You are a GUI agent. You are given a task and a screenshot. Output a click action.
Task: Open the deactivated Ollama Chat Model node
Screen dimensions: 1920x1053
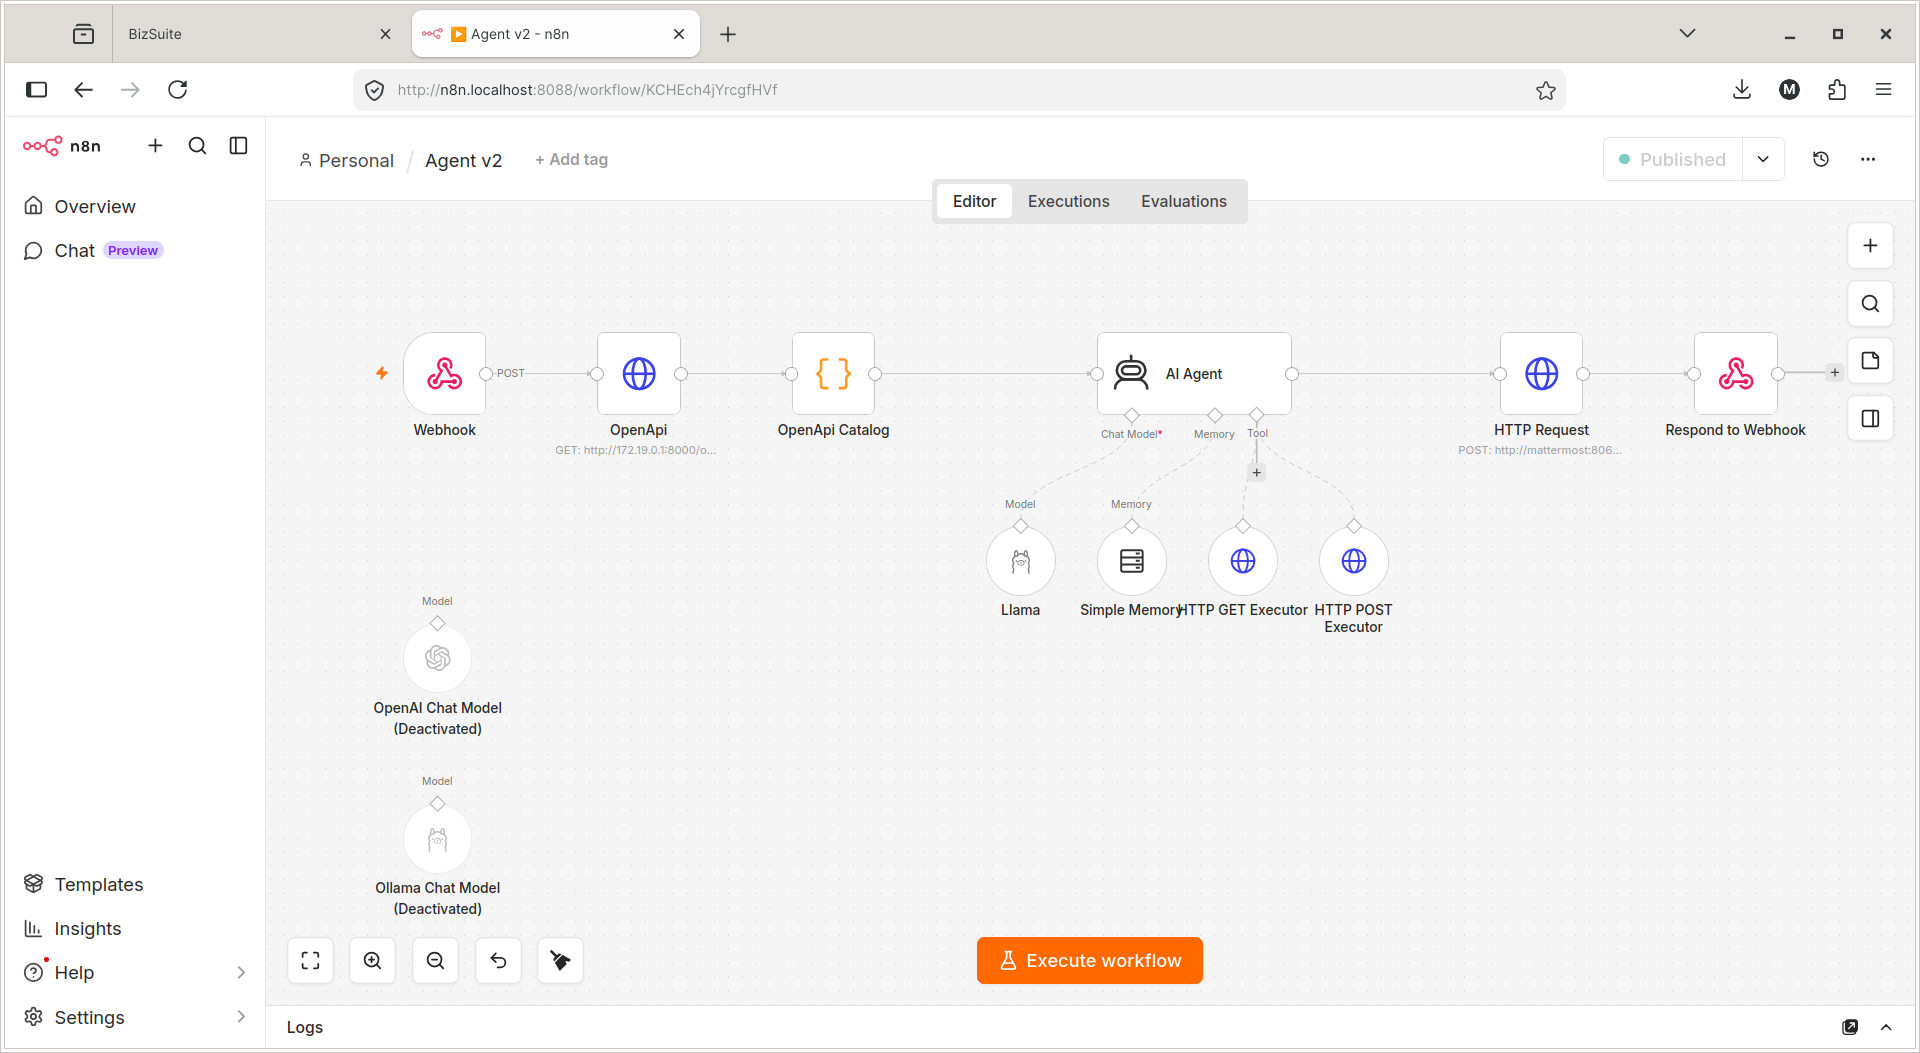coord(437,839)
